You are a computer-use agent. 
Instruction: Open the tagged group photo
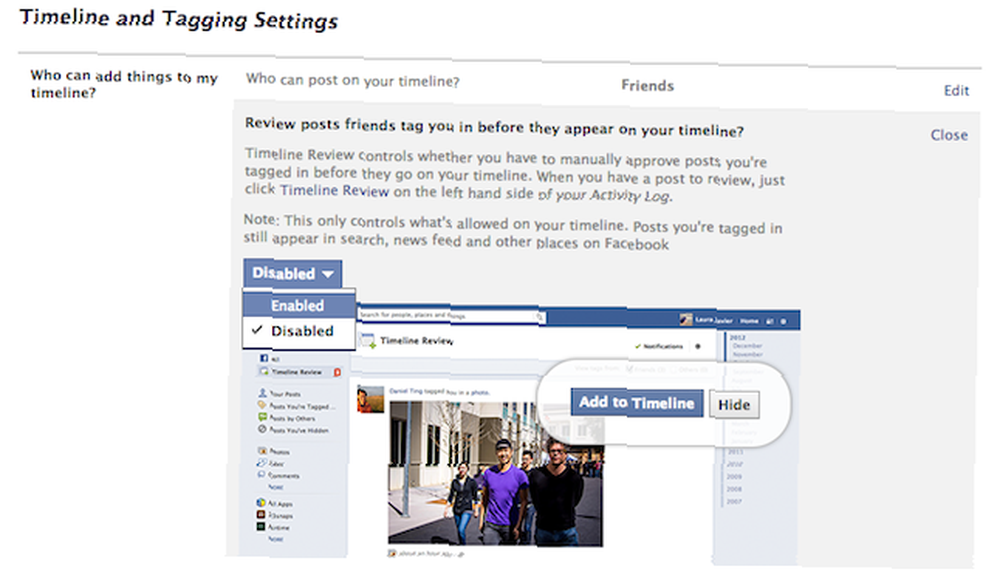tap(495, 473)
